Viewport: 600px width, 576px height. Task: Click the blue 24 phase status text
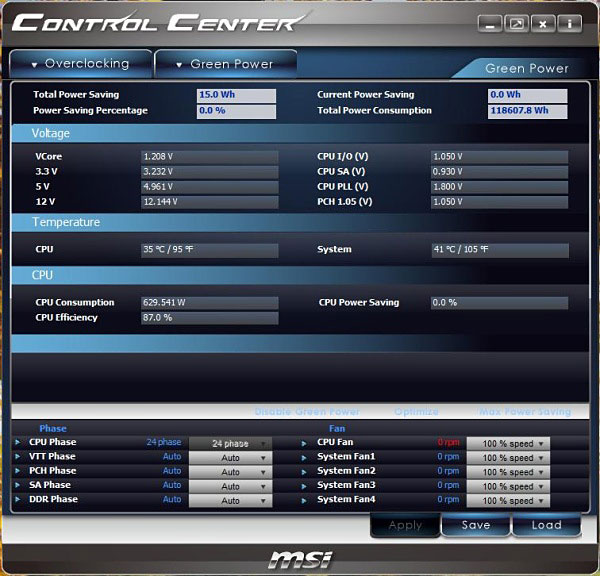click(164, 442)
